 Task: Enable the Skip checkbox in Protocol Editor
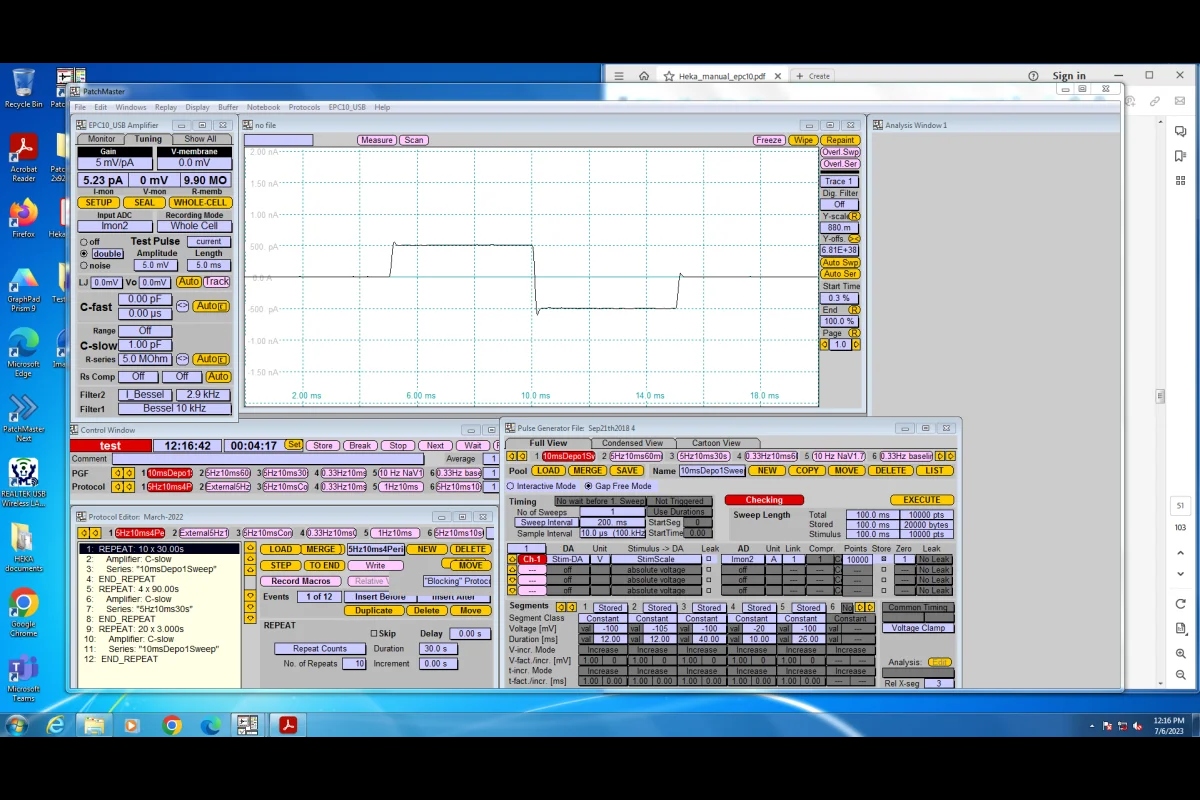point(375,633)
